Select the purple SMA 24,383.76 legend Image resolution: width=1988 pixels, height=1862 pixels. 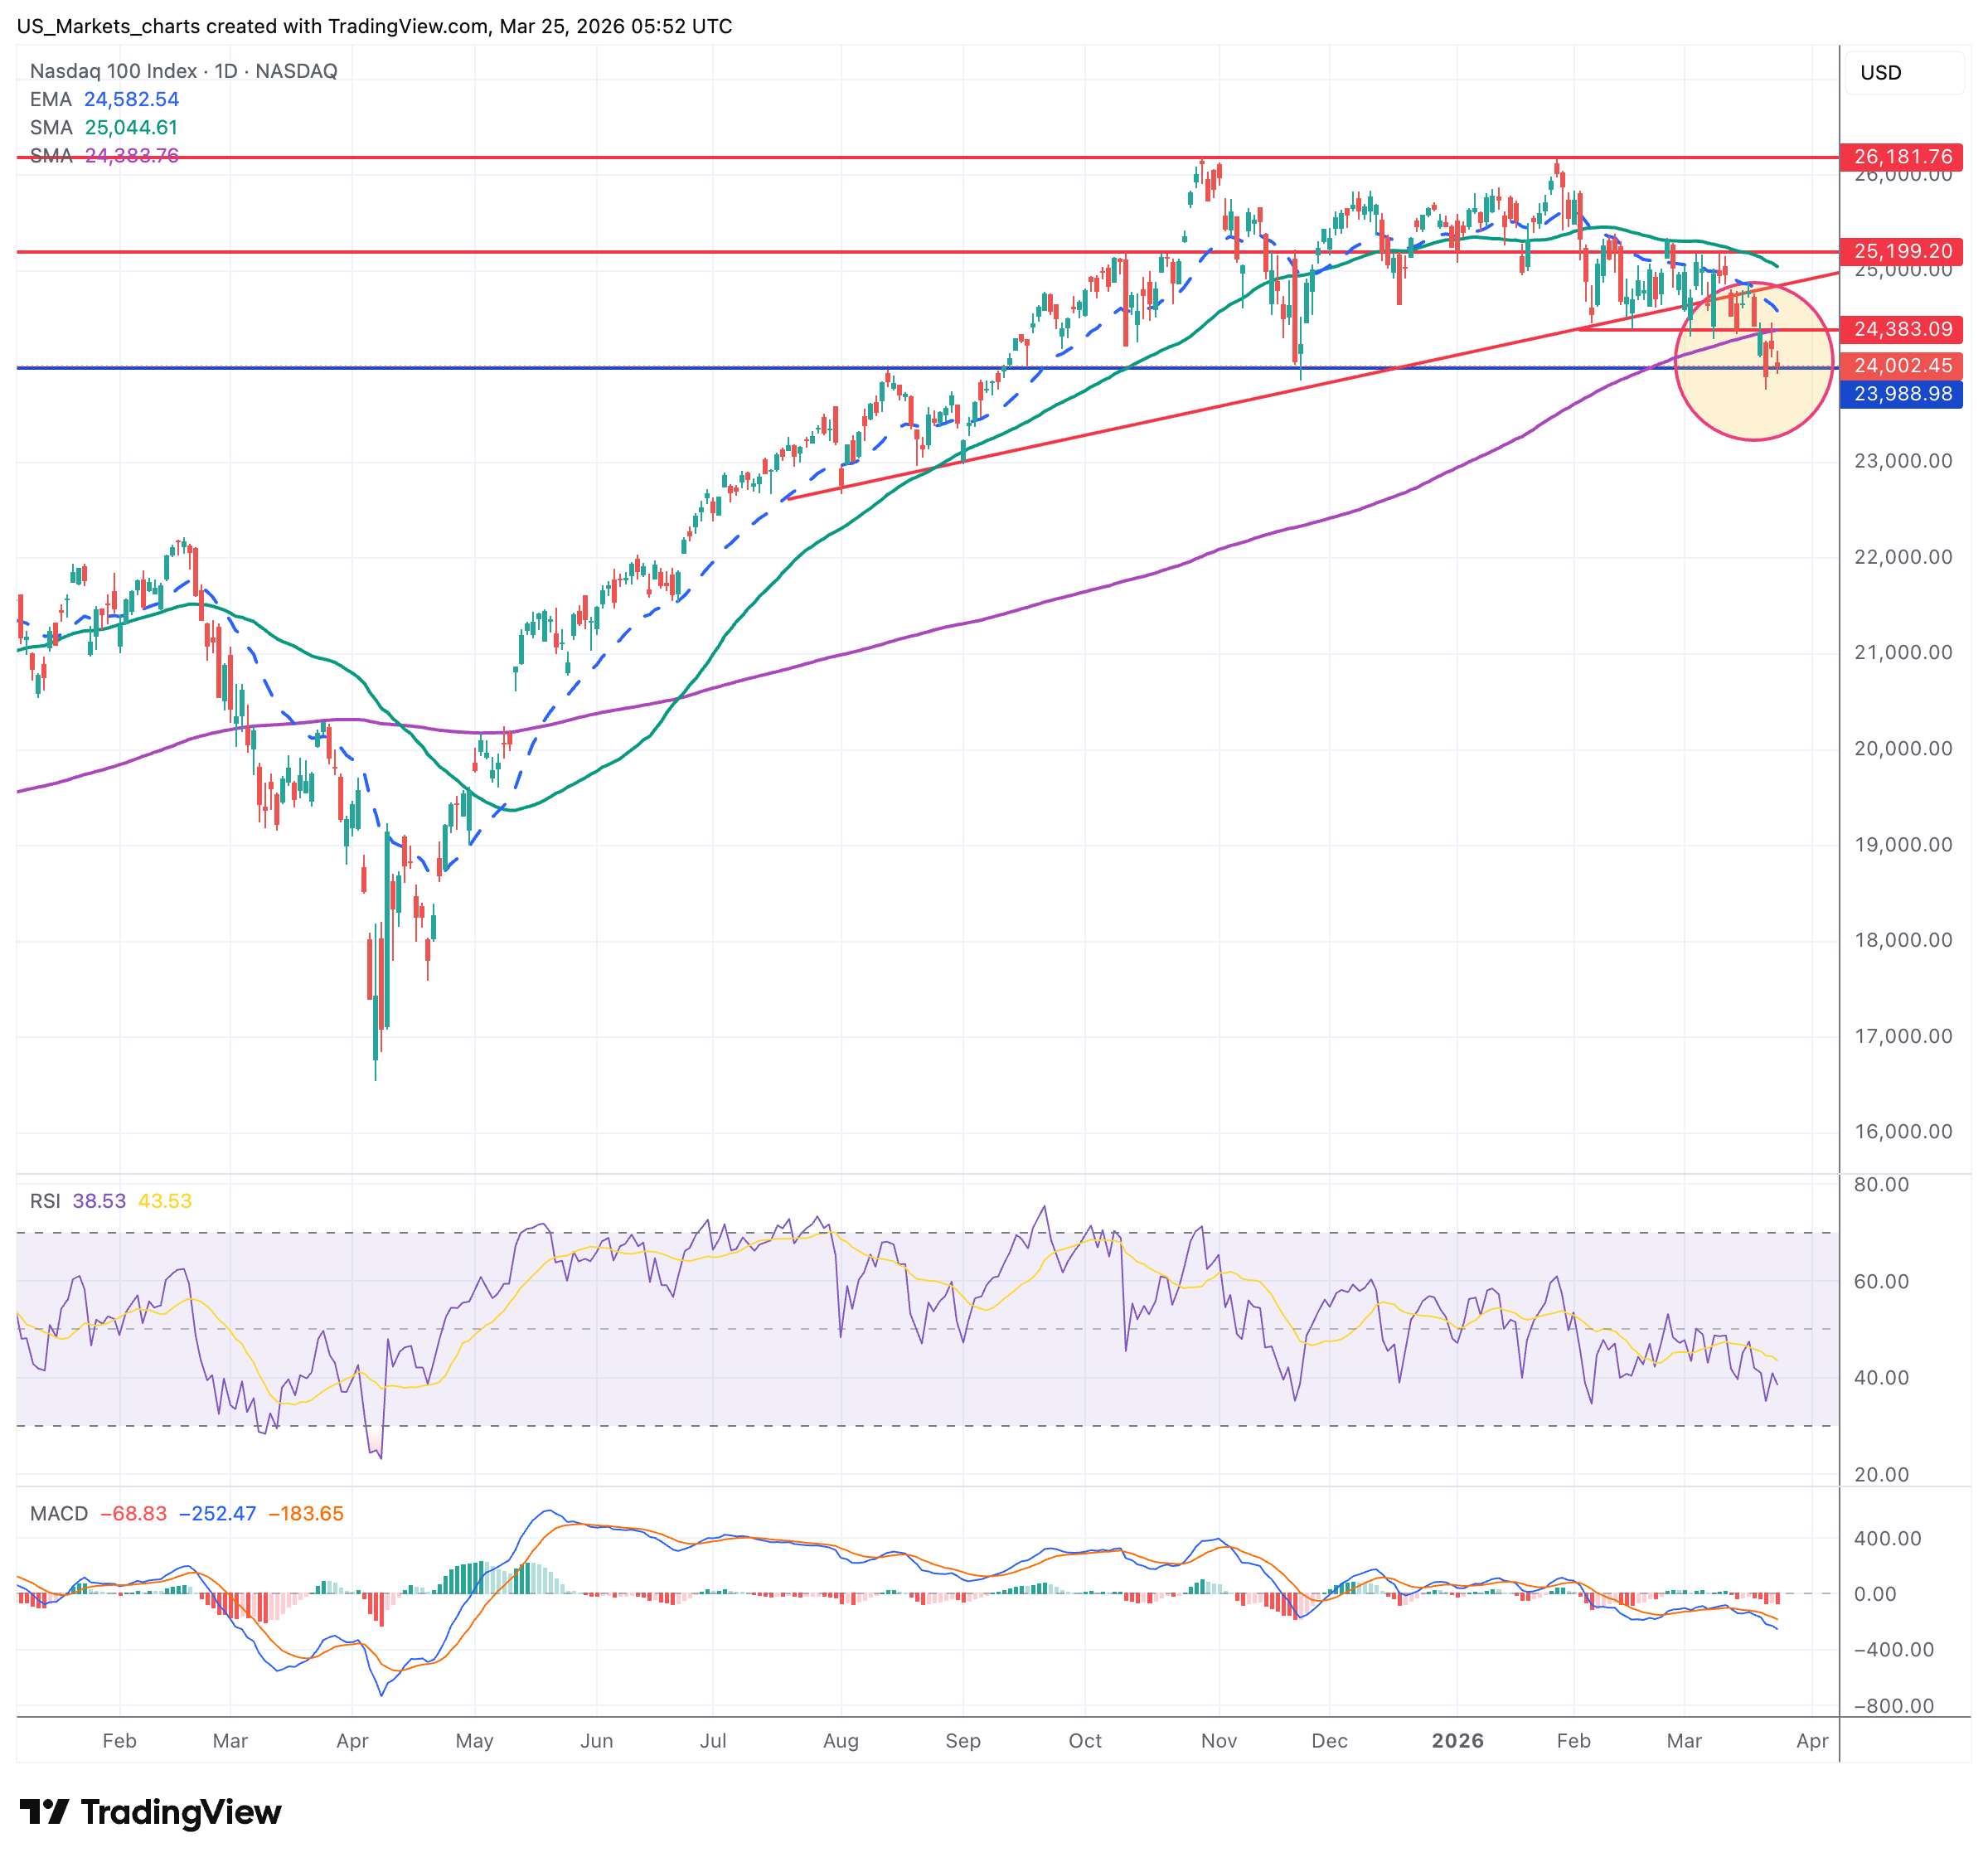click(104, 155)
